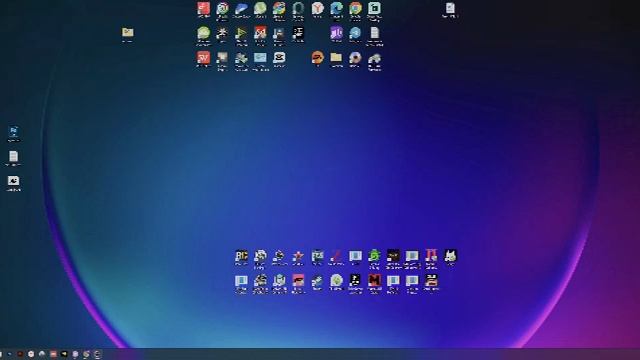This screenshot has width=640, height=360.
Task: Click the pink square icon on the taskbar
Action: pos(53,354)
